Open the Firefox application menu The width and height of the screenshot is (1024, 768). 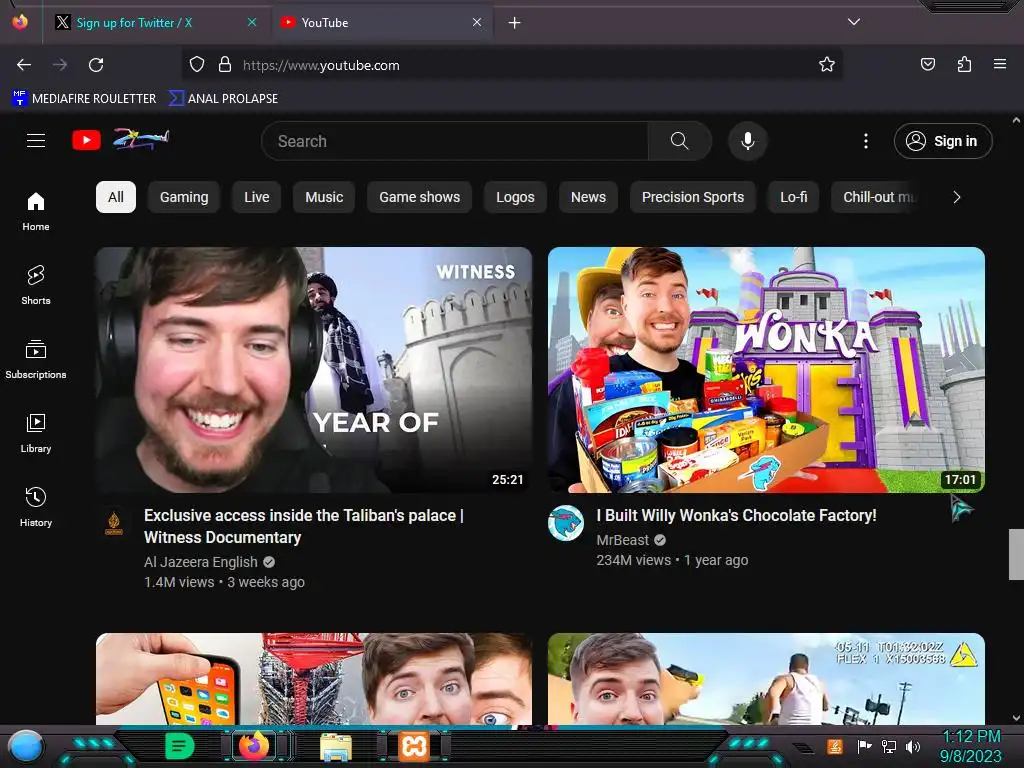click(1000, 65)
